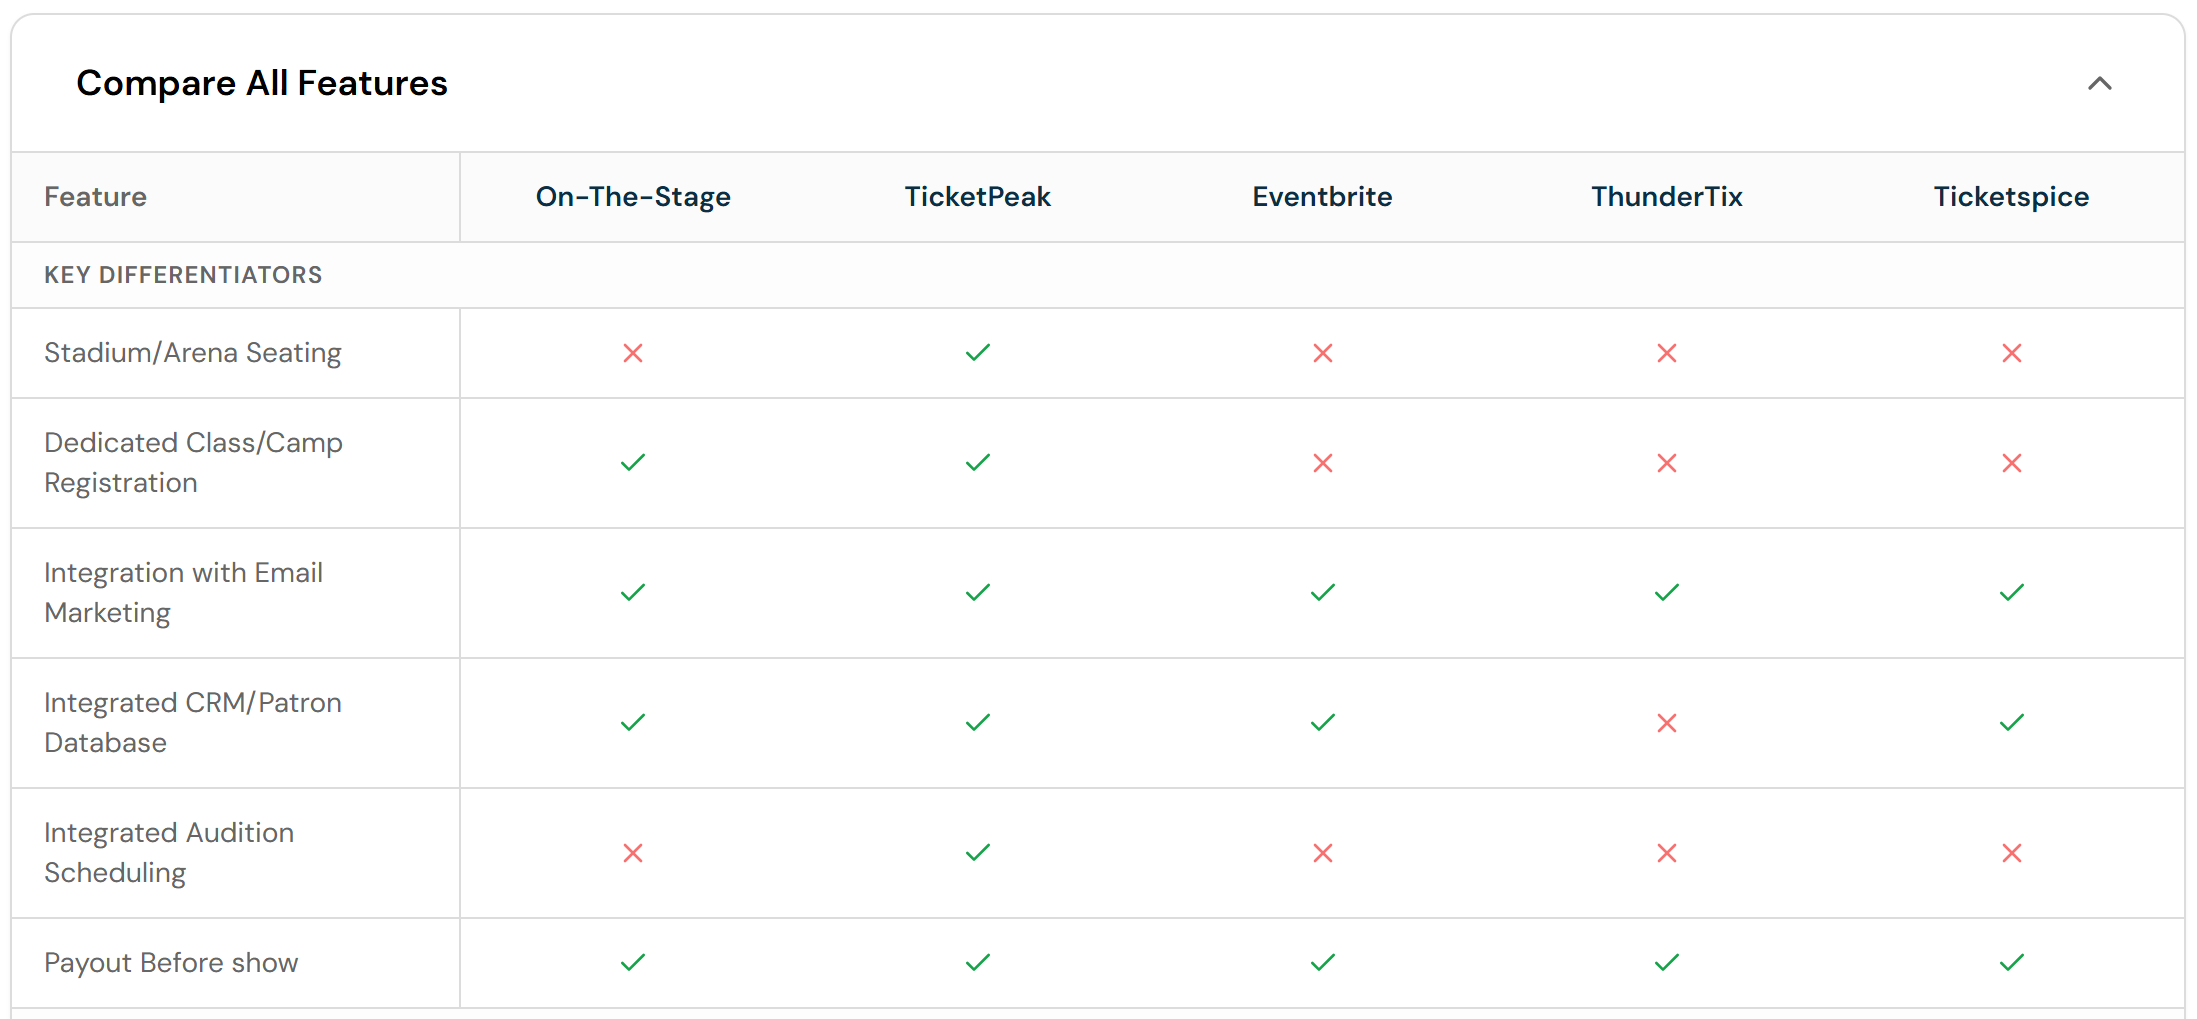This screenshot has height=1019, width=2197.
Task: Click Eventbrite red X for Class/Camp Registration
Action: [x=1323, y=463]
